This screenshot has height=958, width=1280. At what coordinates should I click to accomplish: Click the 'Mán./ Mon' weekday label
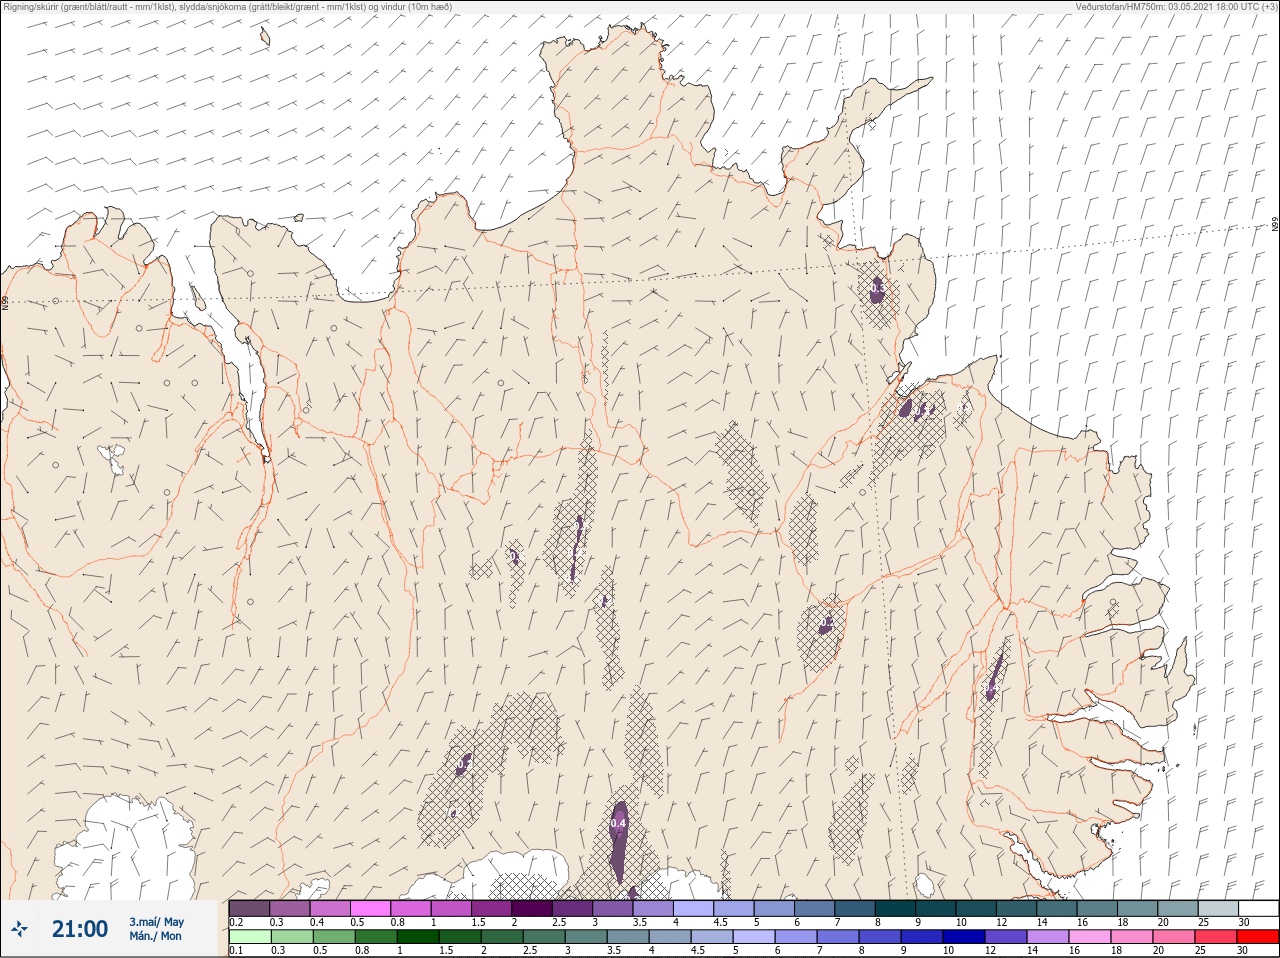point(155,936)
